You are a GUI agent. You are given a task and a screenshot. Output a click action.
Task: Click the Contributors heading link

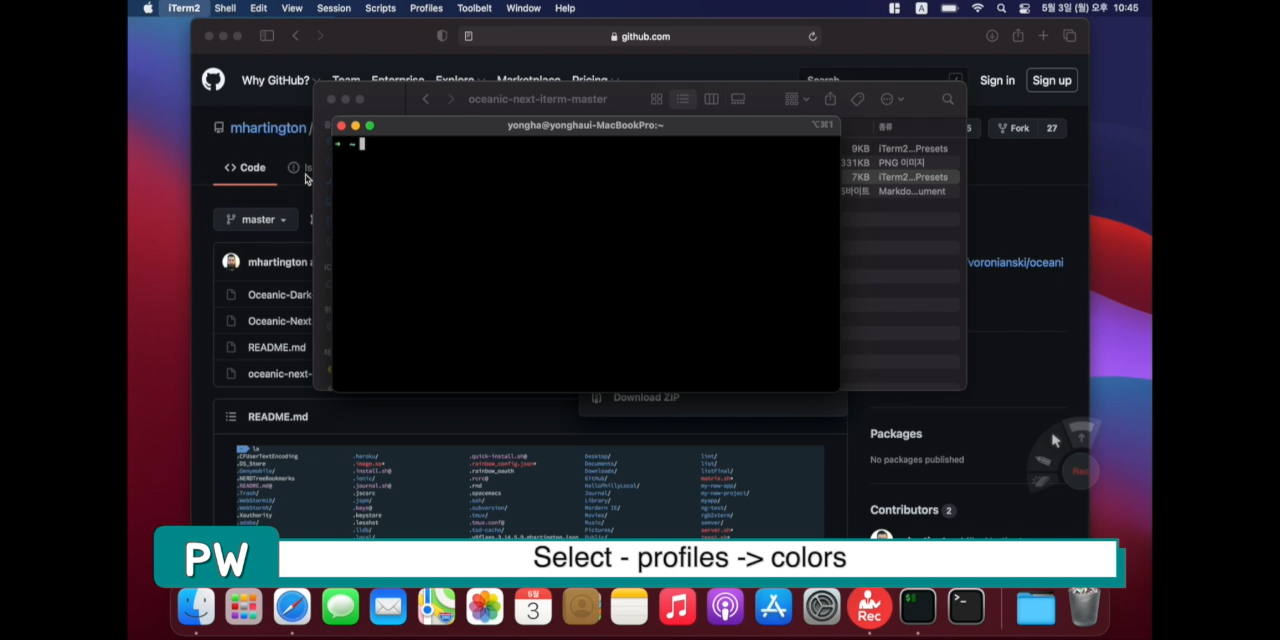coord(904,510)
